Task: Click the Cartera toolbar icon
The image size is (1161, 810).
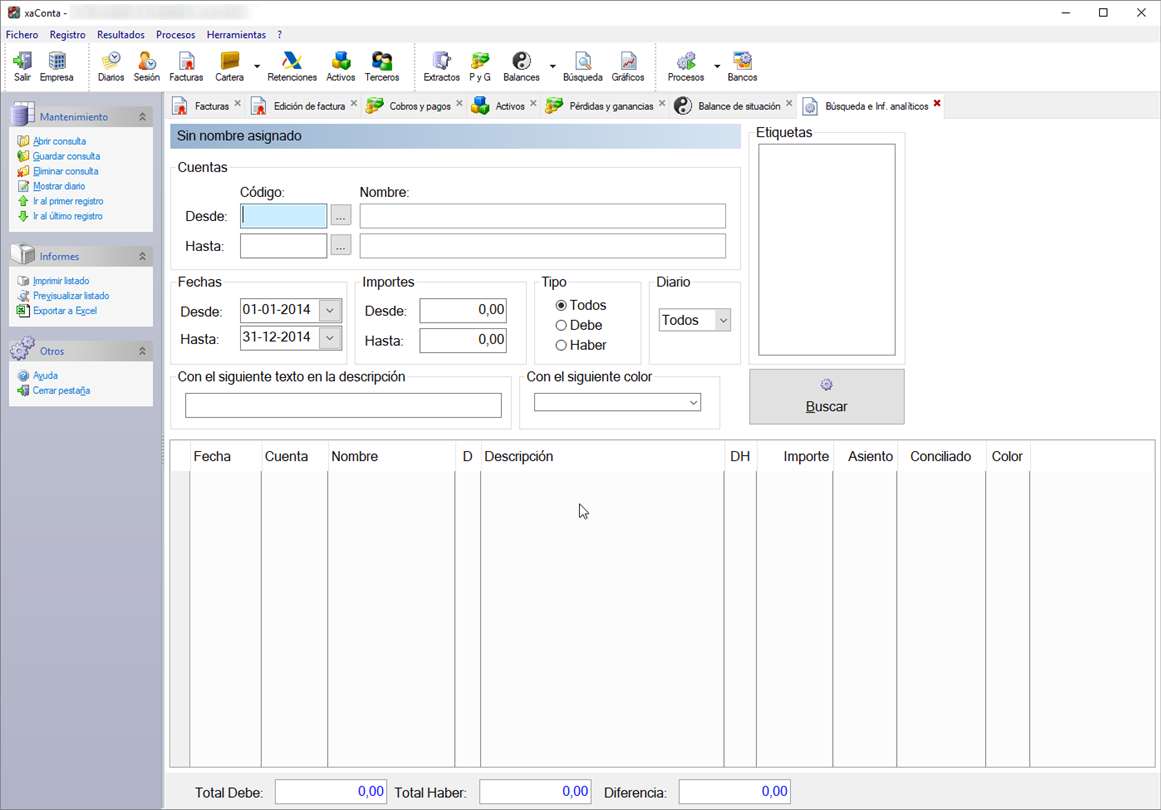Action: point(230,67)
